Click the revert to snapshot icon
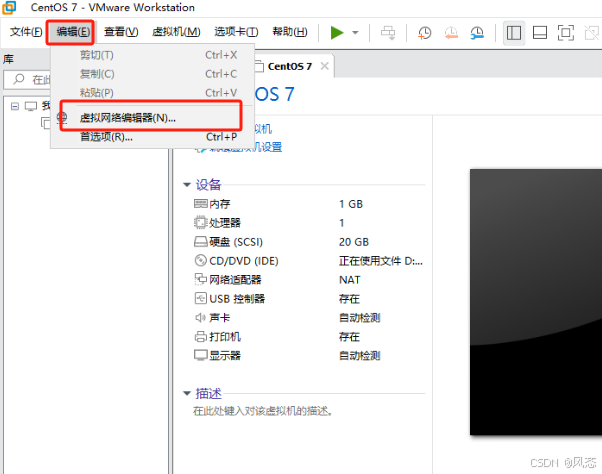The height and width of the screenshot is (474, 602). click(x=451, y=33)
